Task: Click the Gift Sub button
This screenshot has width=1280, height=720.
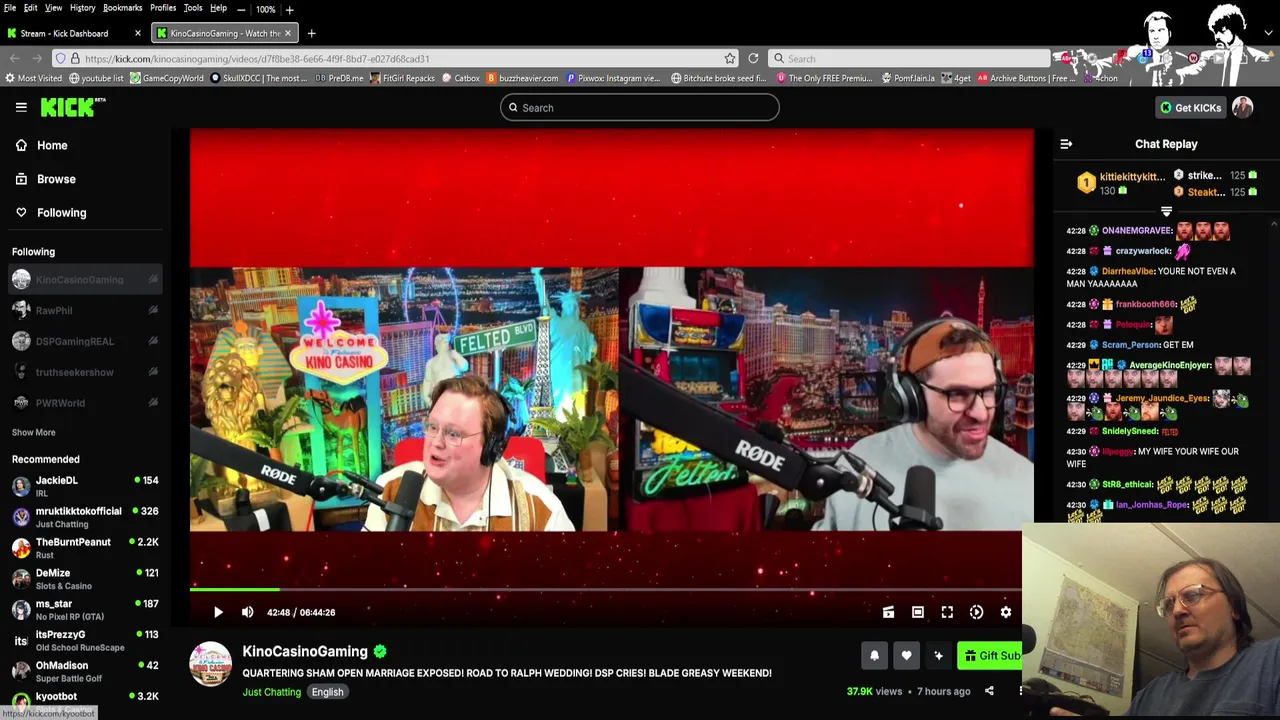Action: pos(990,656)
